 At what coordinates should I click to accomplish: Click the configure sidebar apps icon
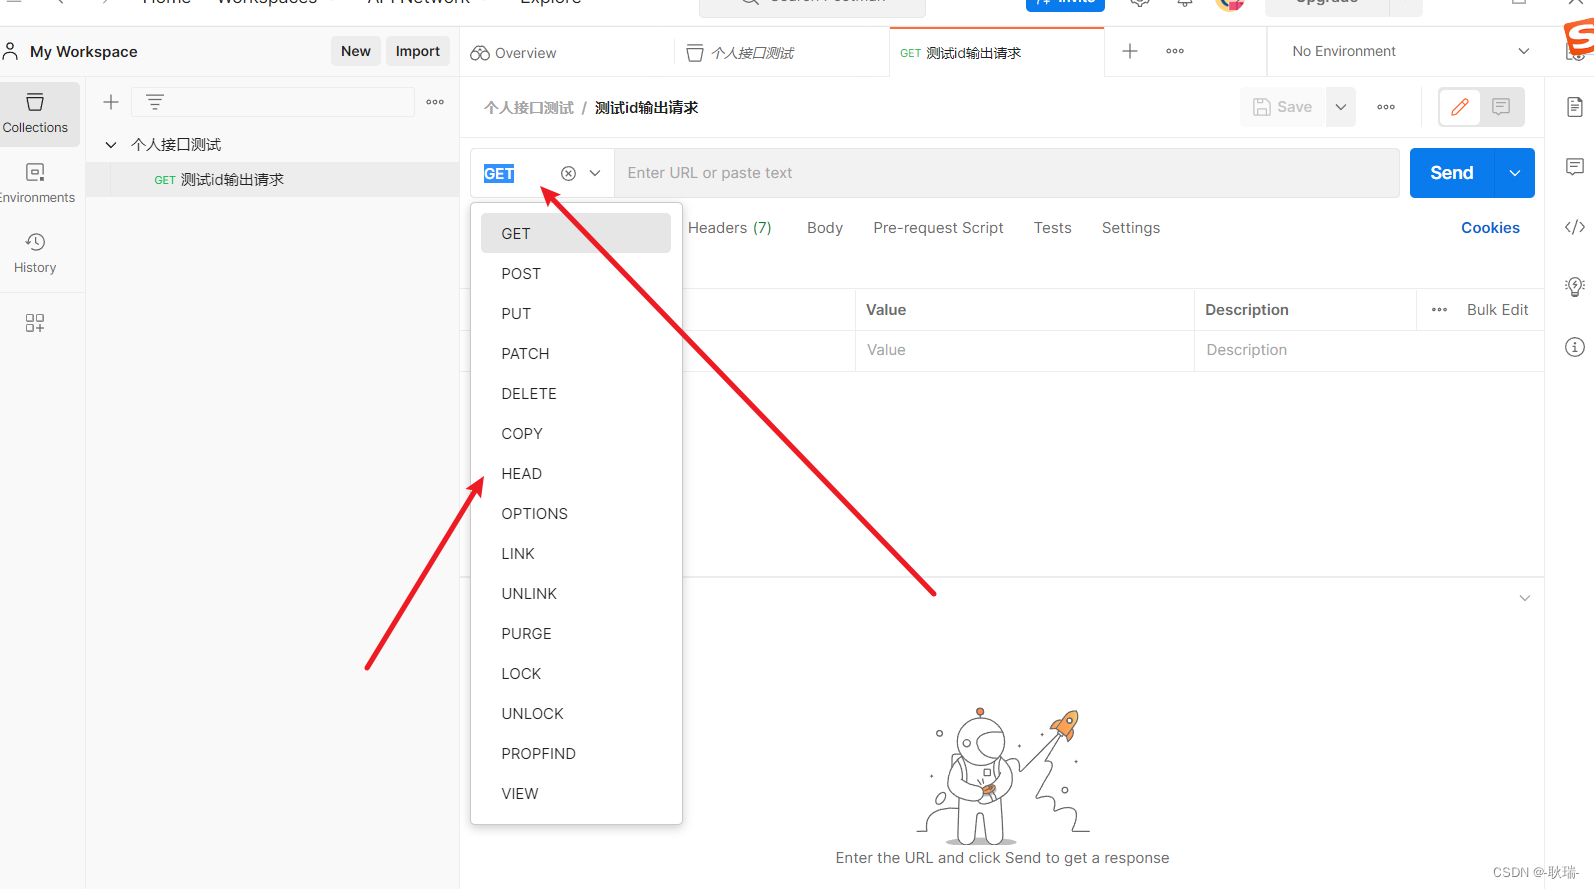(35, 323)
